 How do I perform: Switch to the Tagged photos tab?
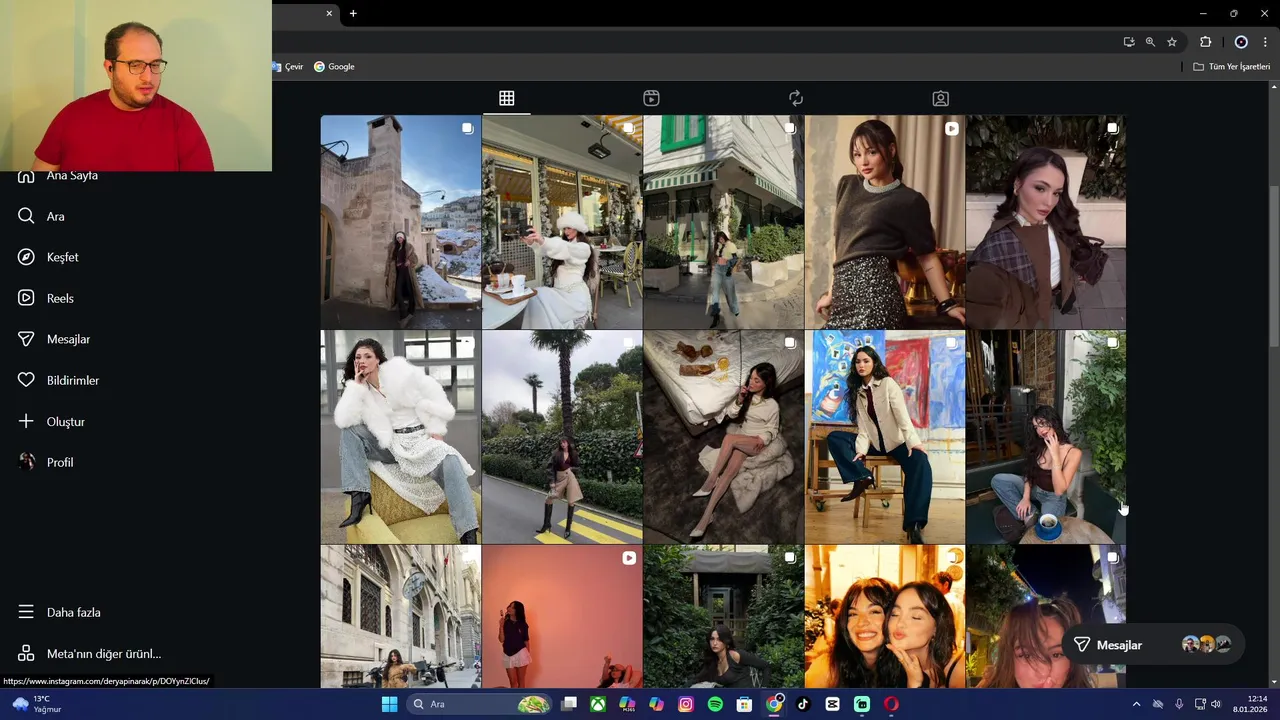click(x=940, y=98)
